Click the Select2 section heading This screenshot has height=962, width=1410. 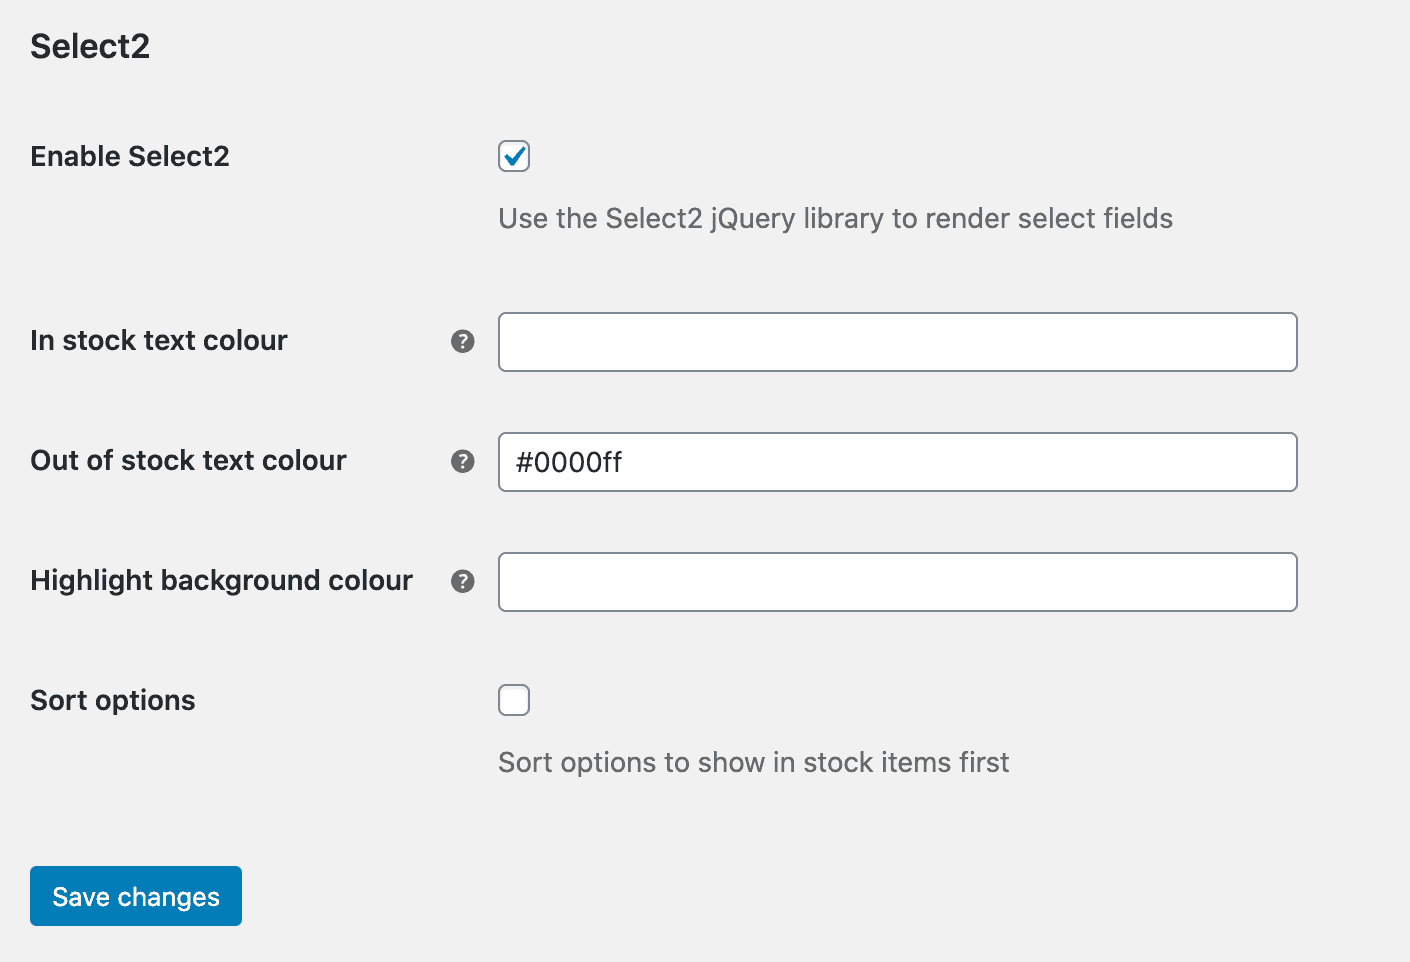coord(90,46)
